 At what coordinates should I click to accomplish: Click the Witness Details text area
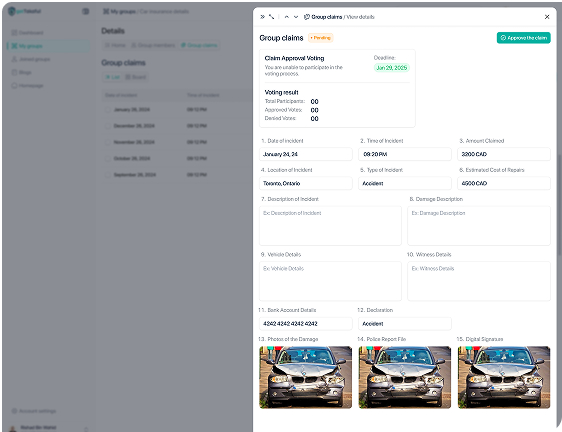point(479,281)
